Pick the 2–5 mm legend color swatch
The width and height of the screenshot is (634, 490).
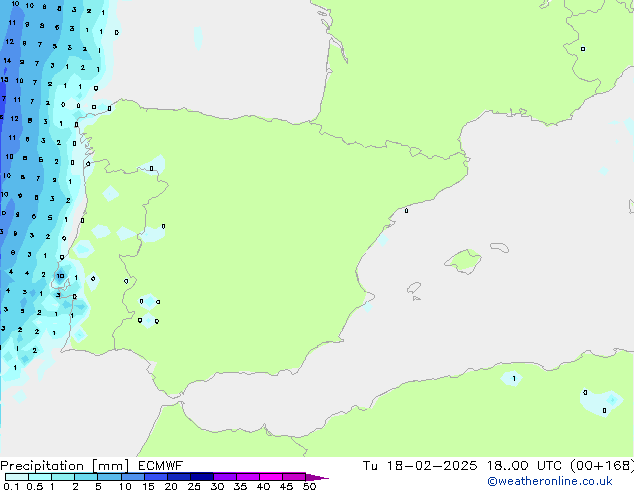click(86, 477)
